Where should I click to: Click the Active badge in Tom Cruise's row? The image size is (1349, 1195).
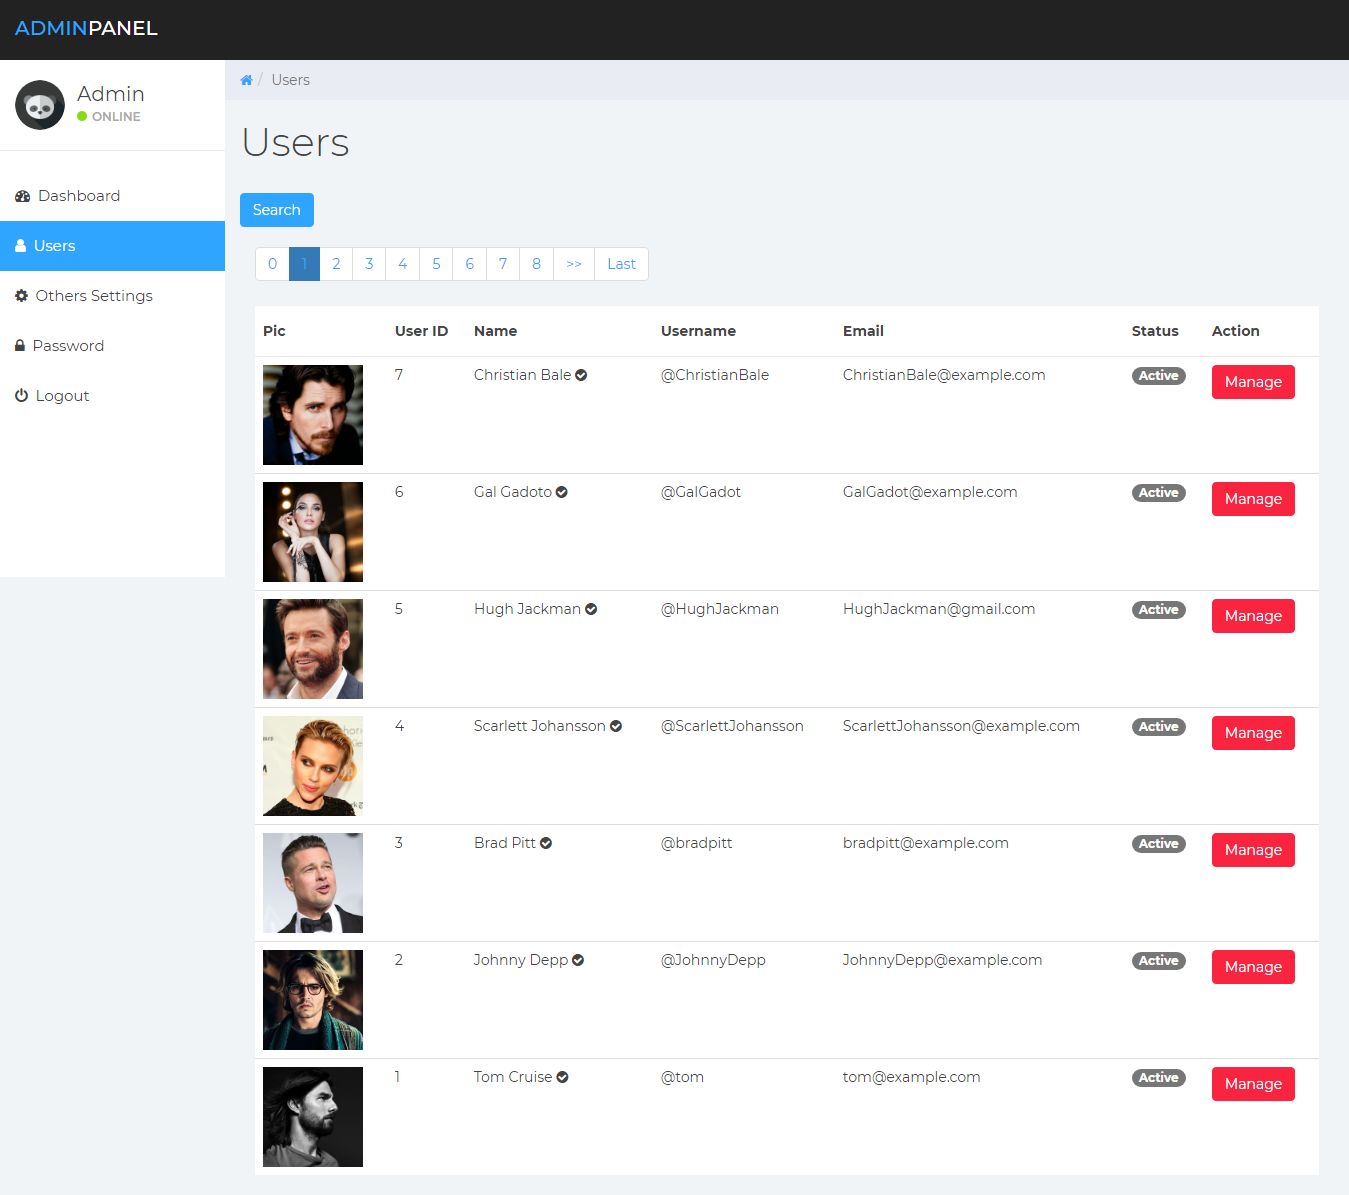point(1158,1078)
